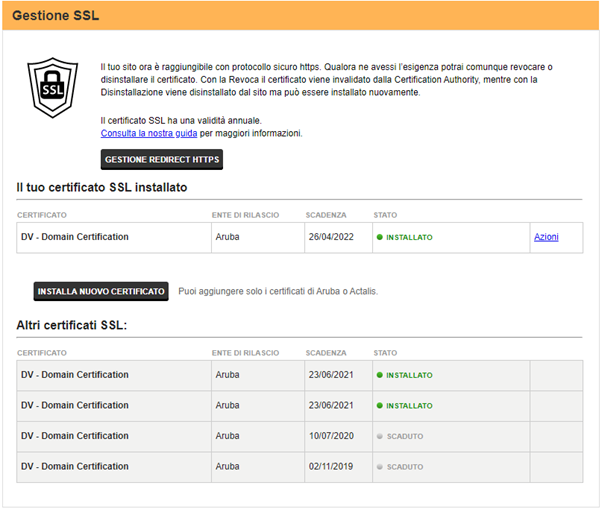
Task: Click INSTALLATO status label in 26/04/2022 row
Action: tap(410, 238)
